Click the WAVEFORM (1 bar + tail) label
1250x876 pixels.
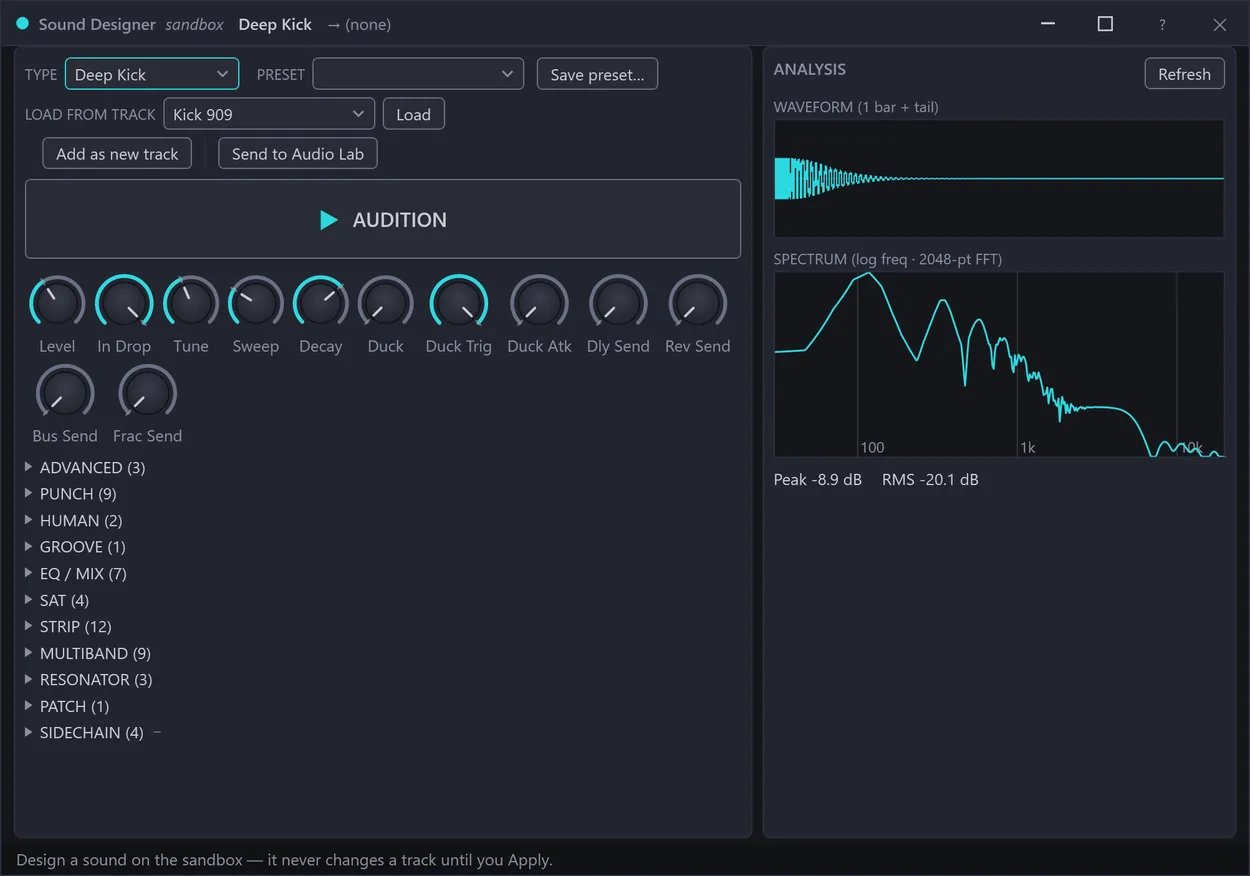coord(856,107)
